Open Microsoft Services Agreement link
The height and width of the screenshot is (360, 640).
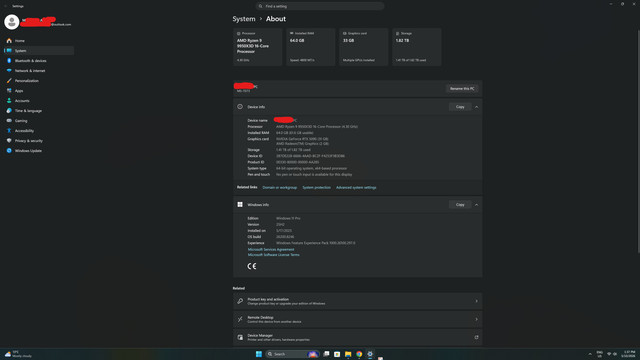coord(271,249)
